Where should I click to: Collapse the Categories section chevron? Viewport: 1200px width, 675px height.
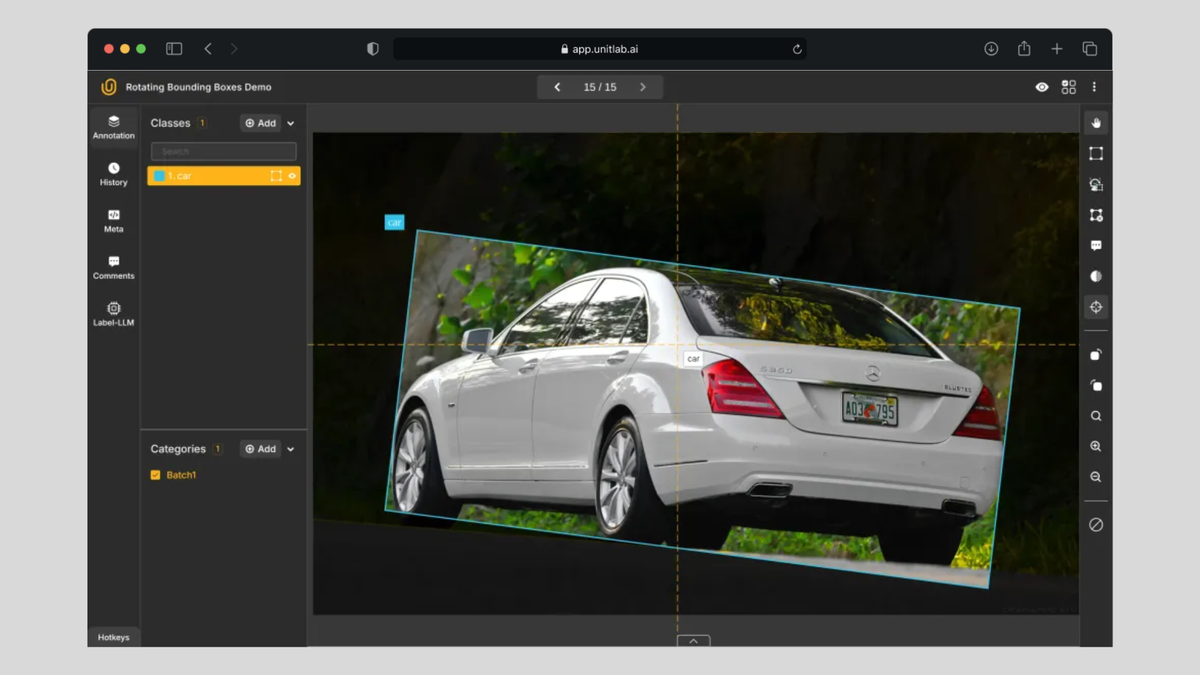(x=291, y=450)
